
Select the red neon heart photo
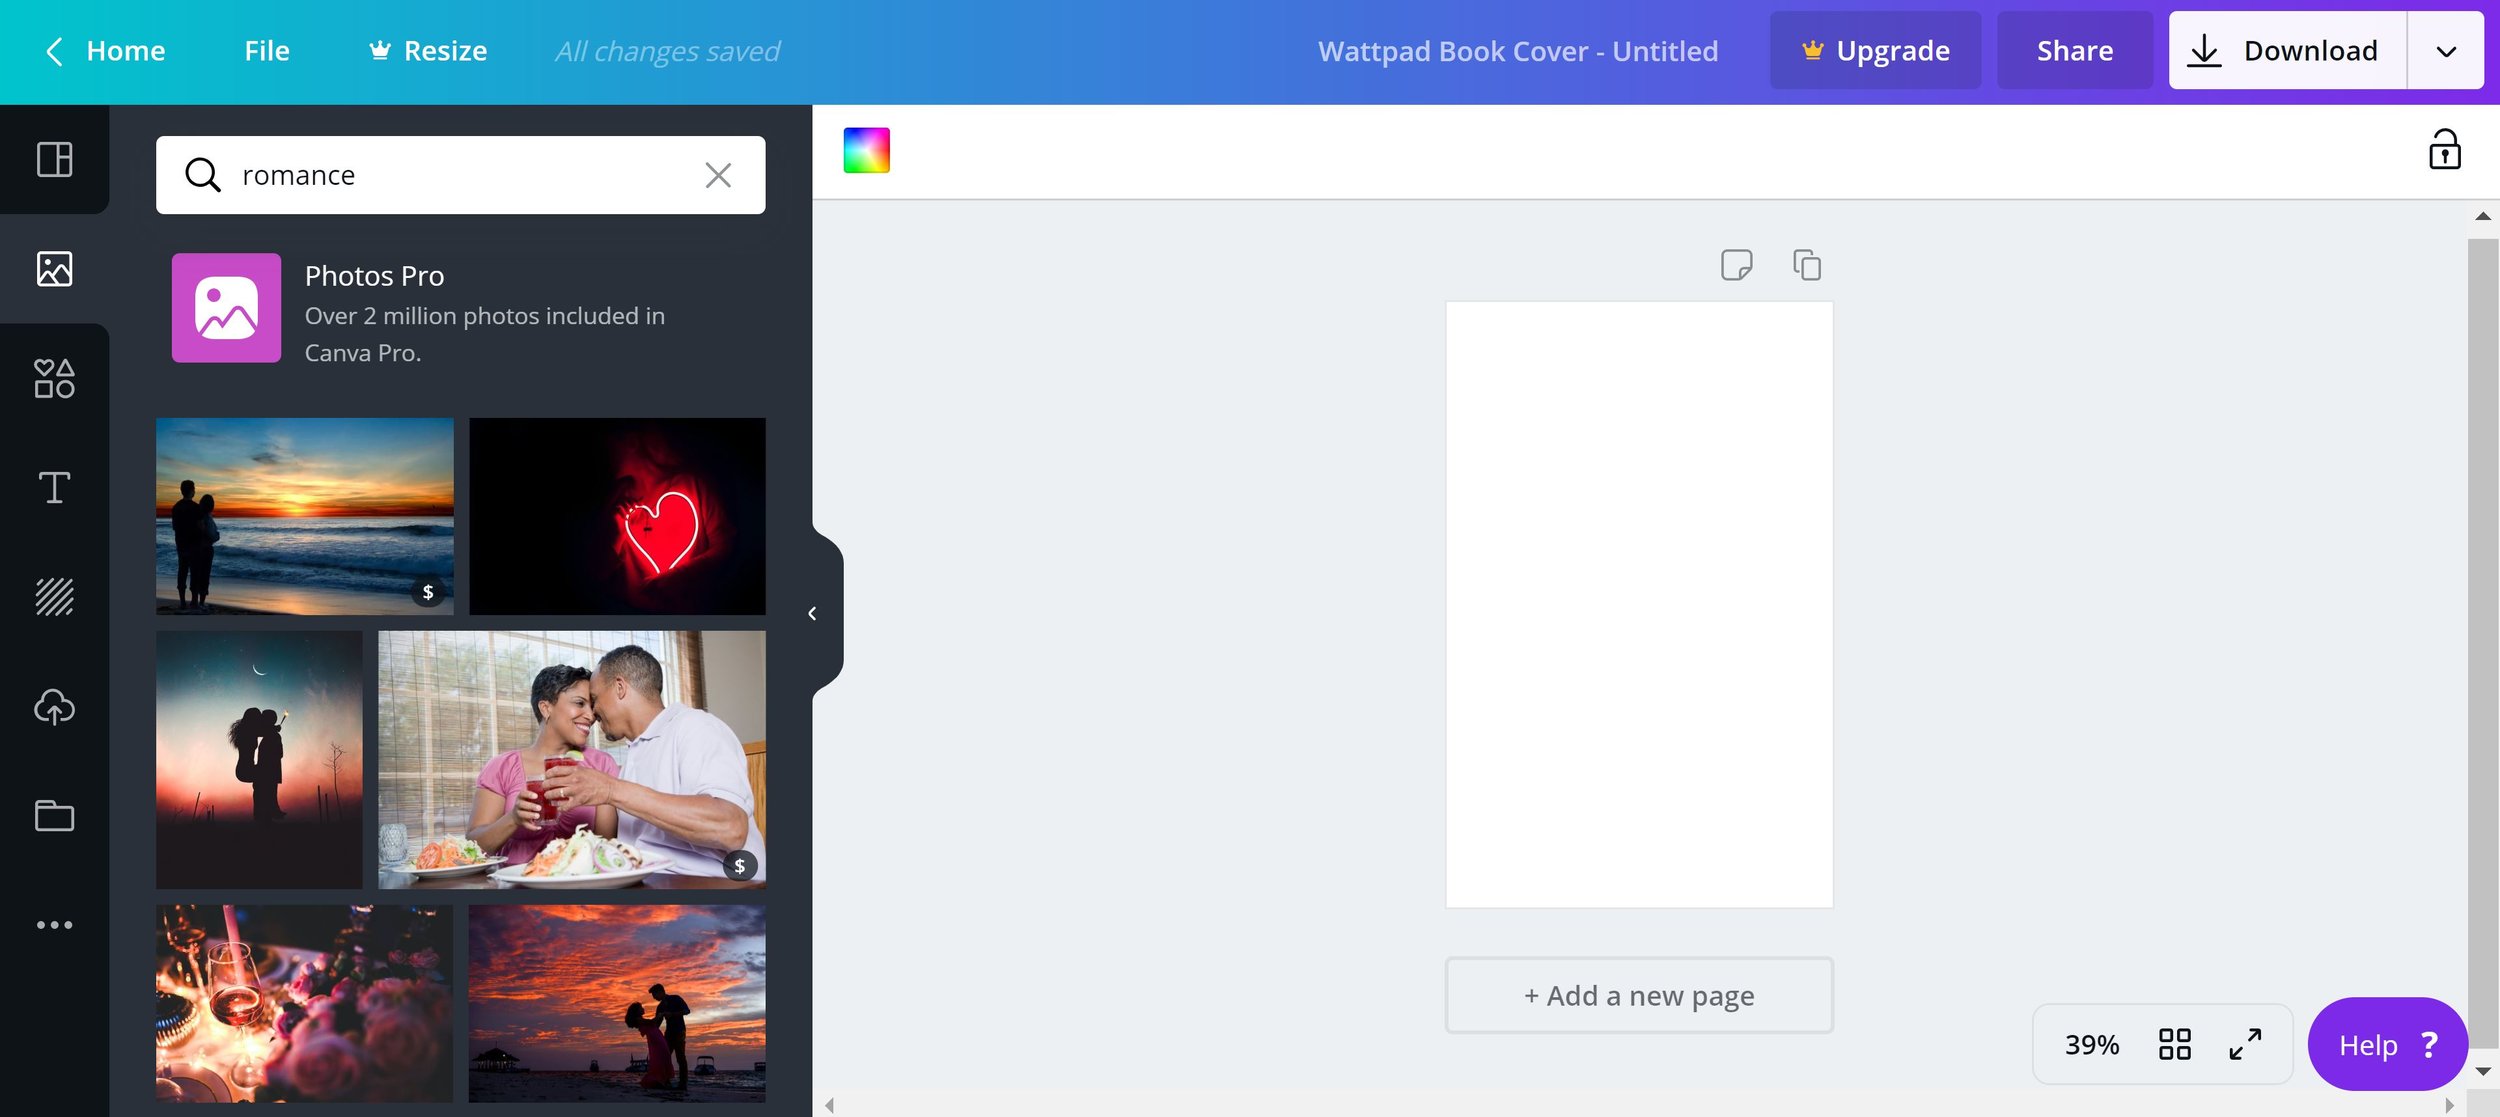pyautogui.click(x=617, y=516)
